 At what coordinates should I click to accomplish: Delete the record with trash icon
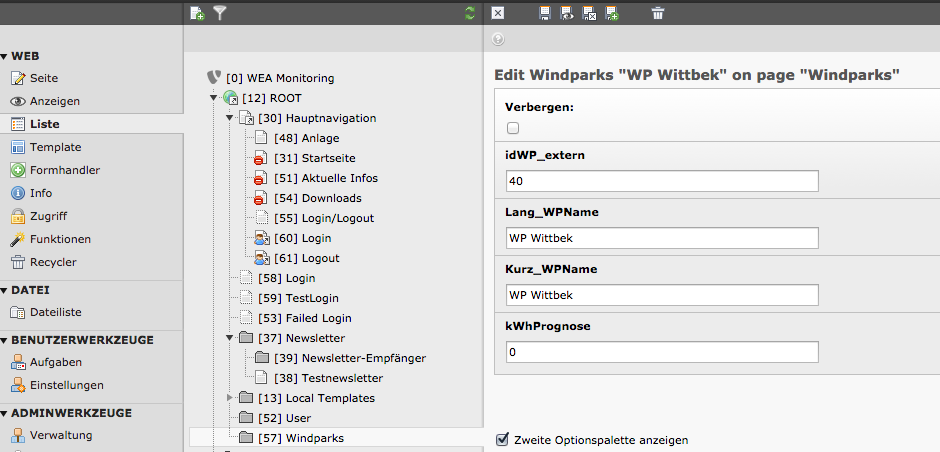tap(657, 13)
